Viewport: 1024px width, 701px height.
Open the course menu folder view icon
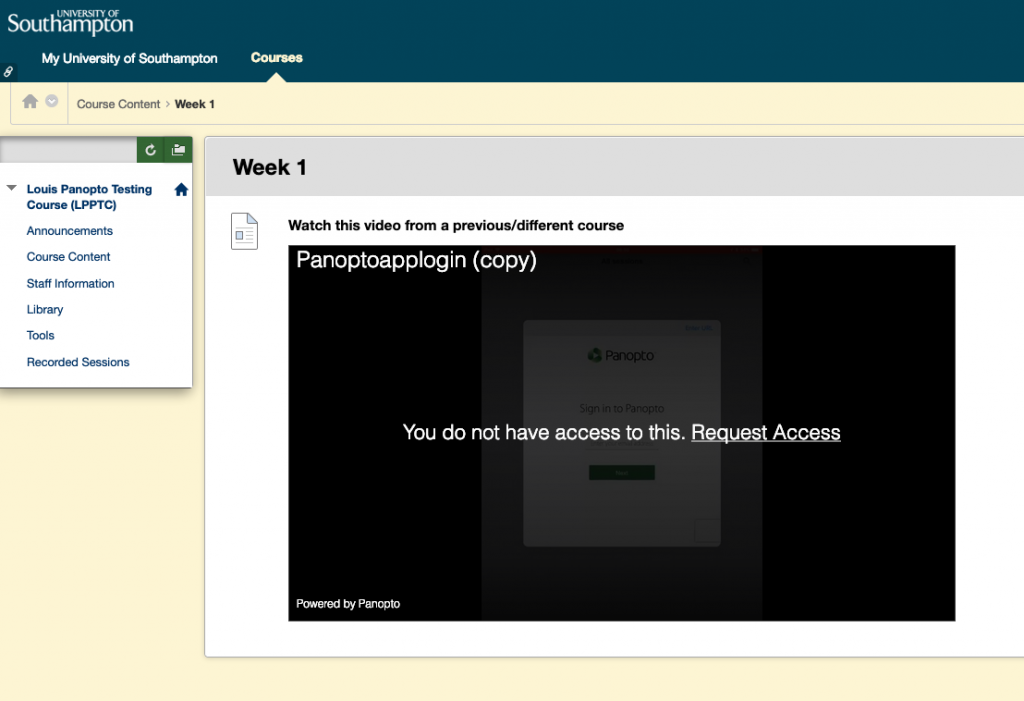pyautogui.click(x=178, y=150)
